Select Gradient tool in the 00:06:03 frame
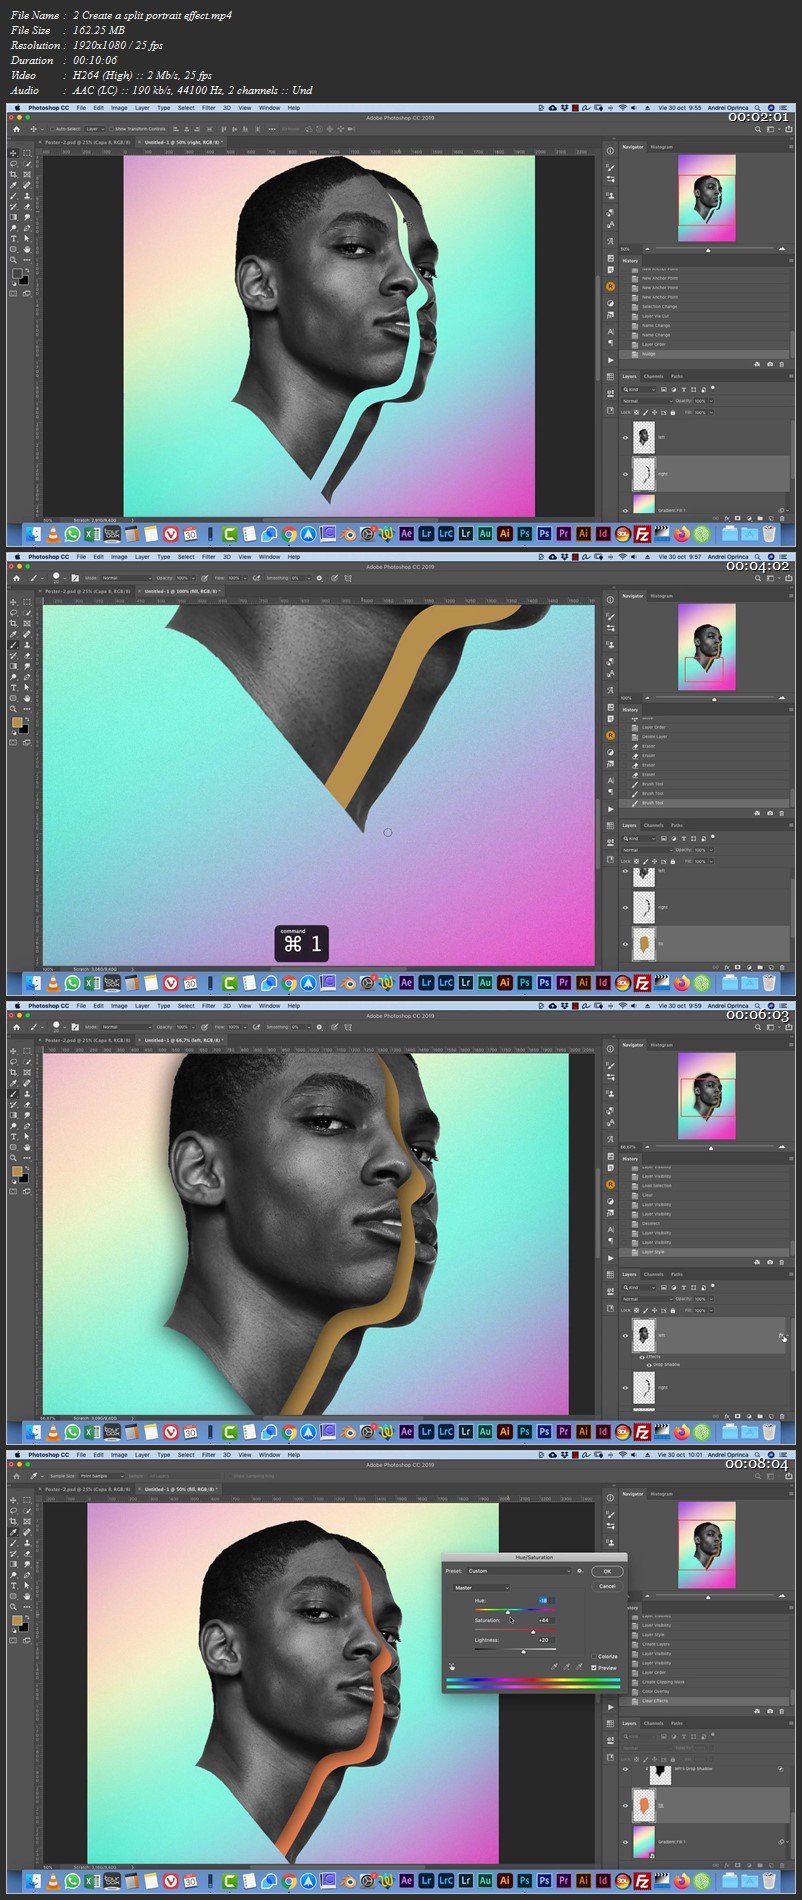Viewport: 802px width, 1900px height. (x=13, y=1115)
